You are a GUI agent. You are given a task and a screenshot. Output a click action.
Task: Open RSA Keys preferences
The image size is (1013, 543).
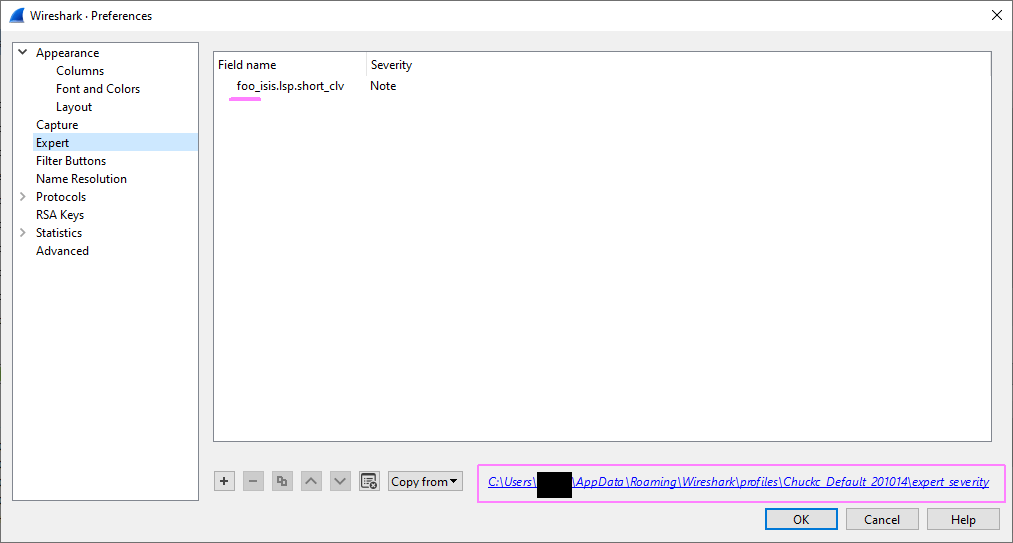[x=60, y=215]
